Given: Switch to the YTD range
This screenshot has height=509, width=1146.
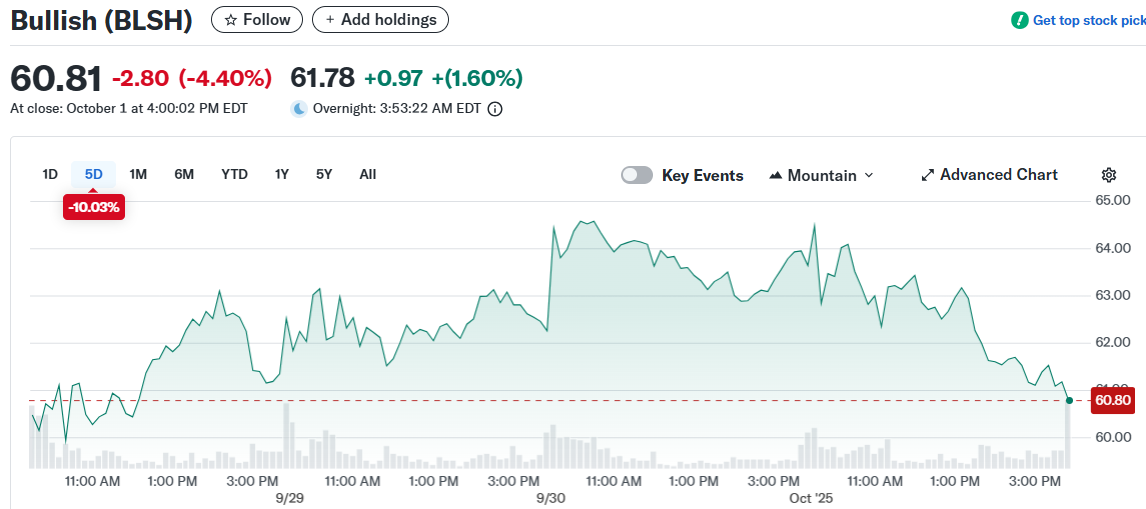Looking at the screenshot, I should (x=234, y=174).
